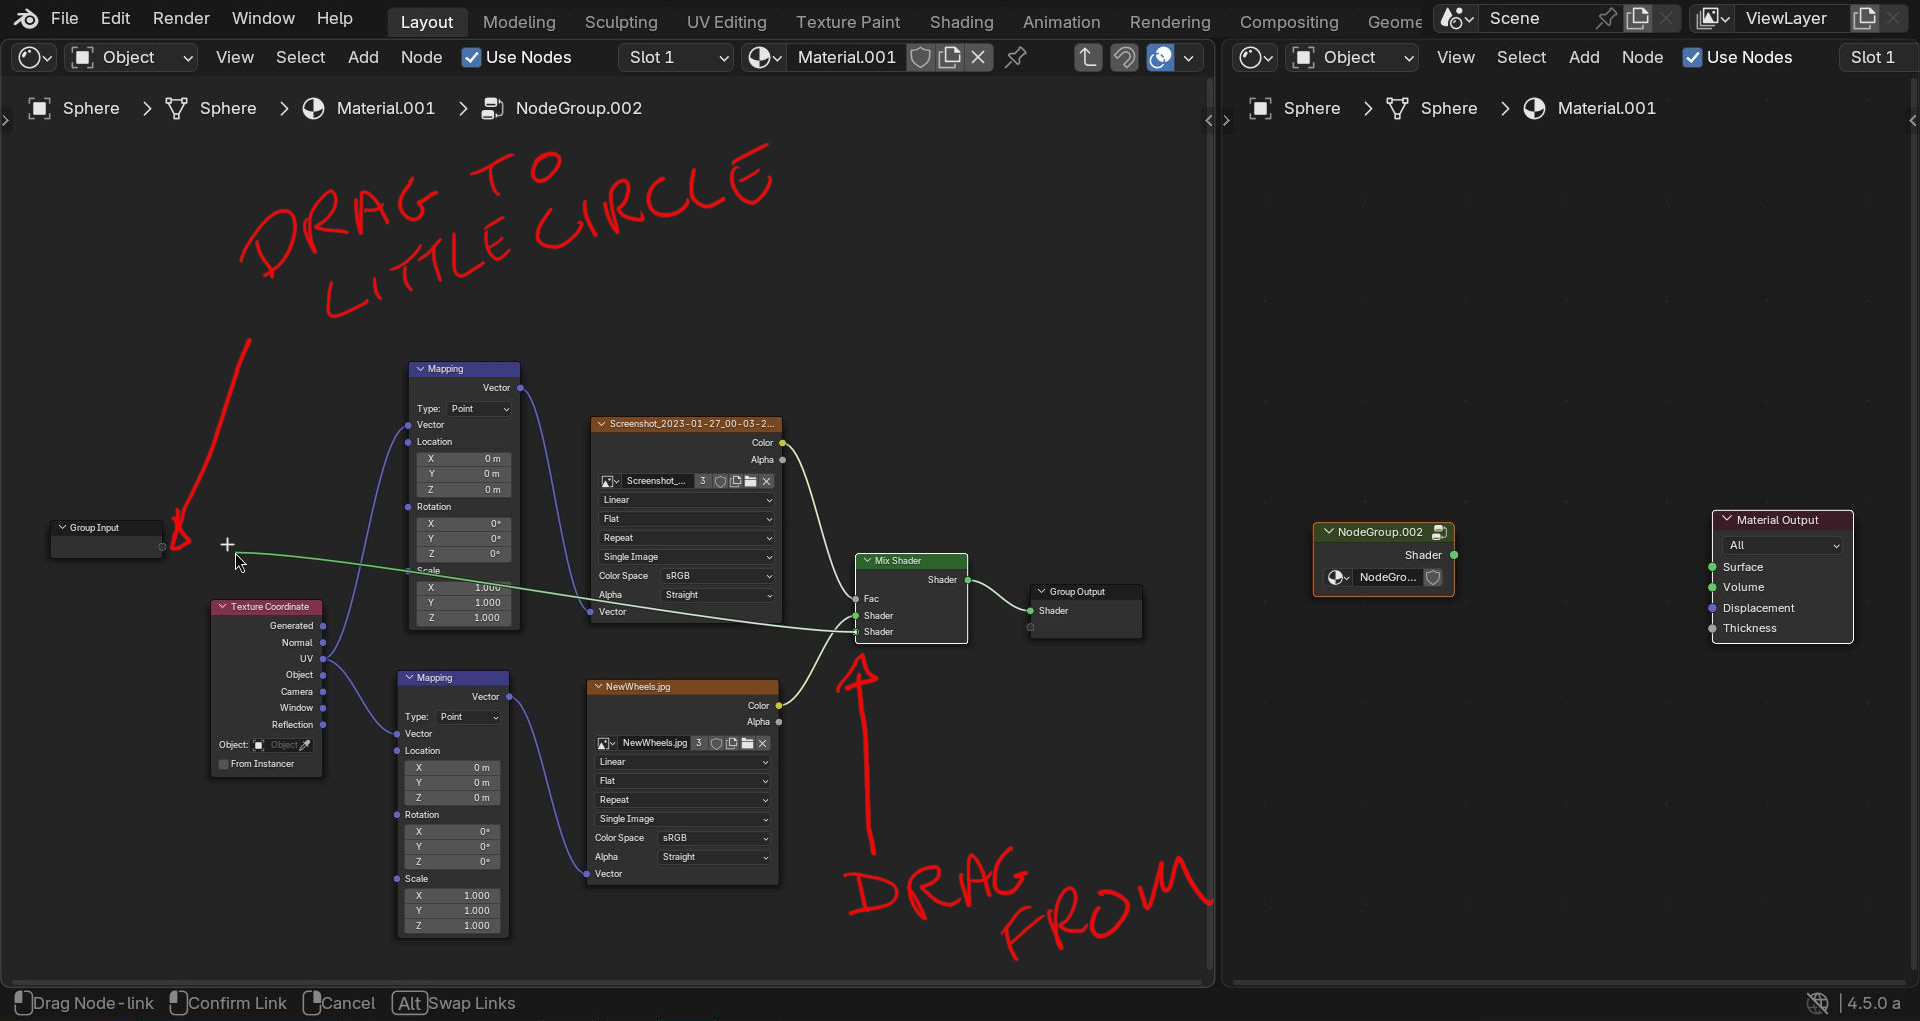
Task: Enable the From Instancer checkbox
Action: coord(224,764)
